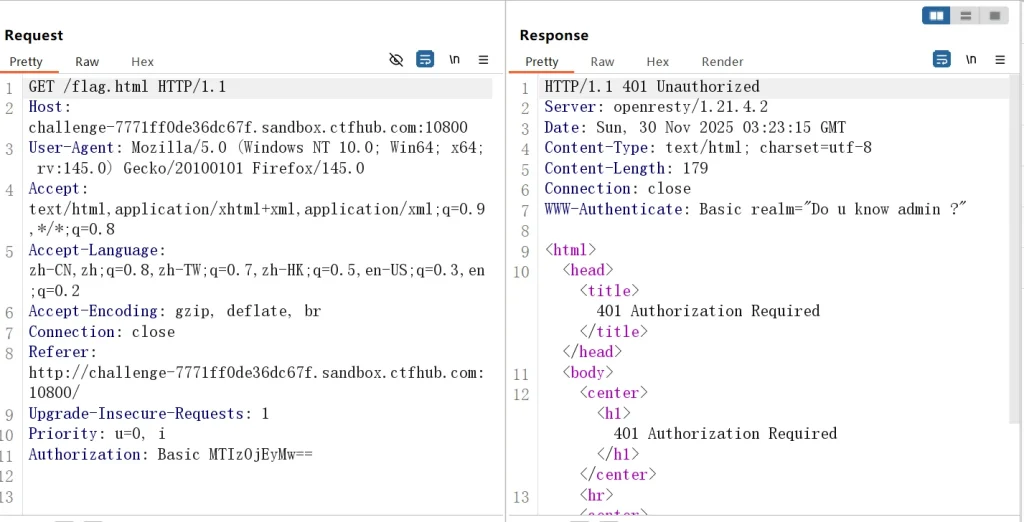Open the Hex tab in Request panel
The width and height of the screenshot is (1024, 522).
(142, 62)
